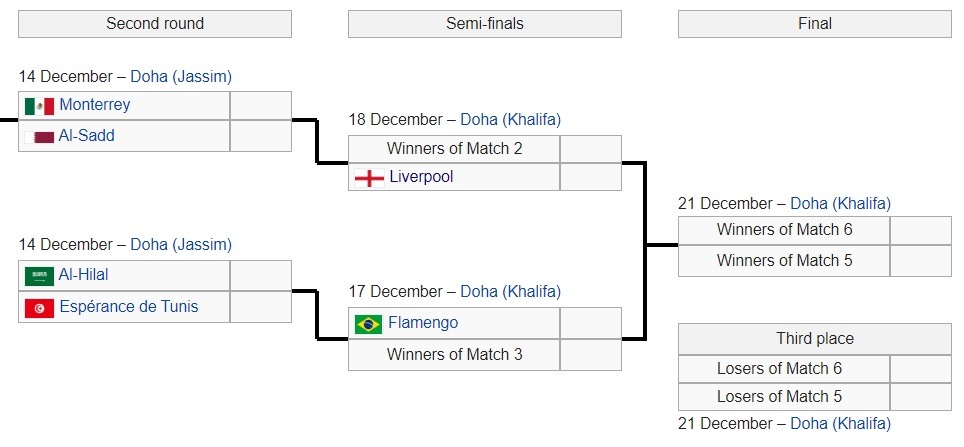Click the Mexico flag icon beside Monterrey
Viewport: 964px width, 447px height.
coord(39,106)
